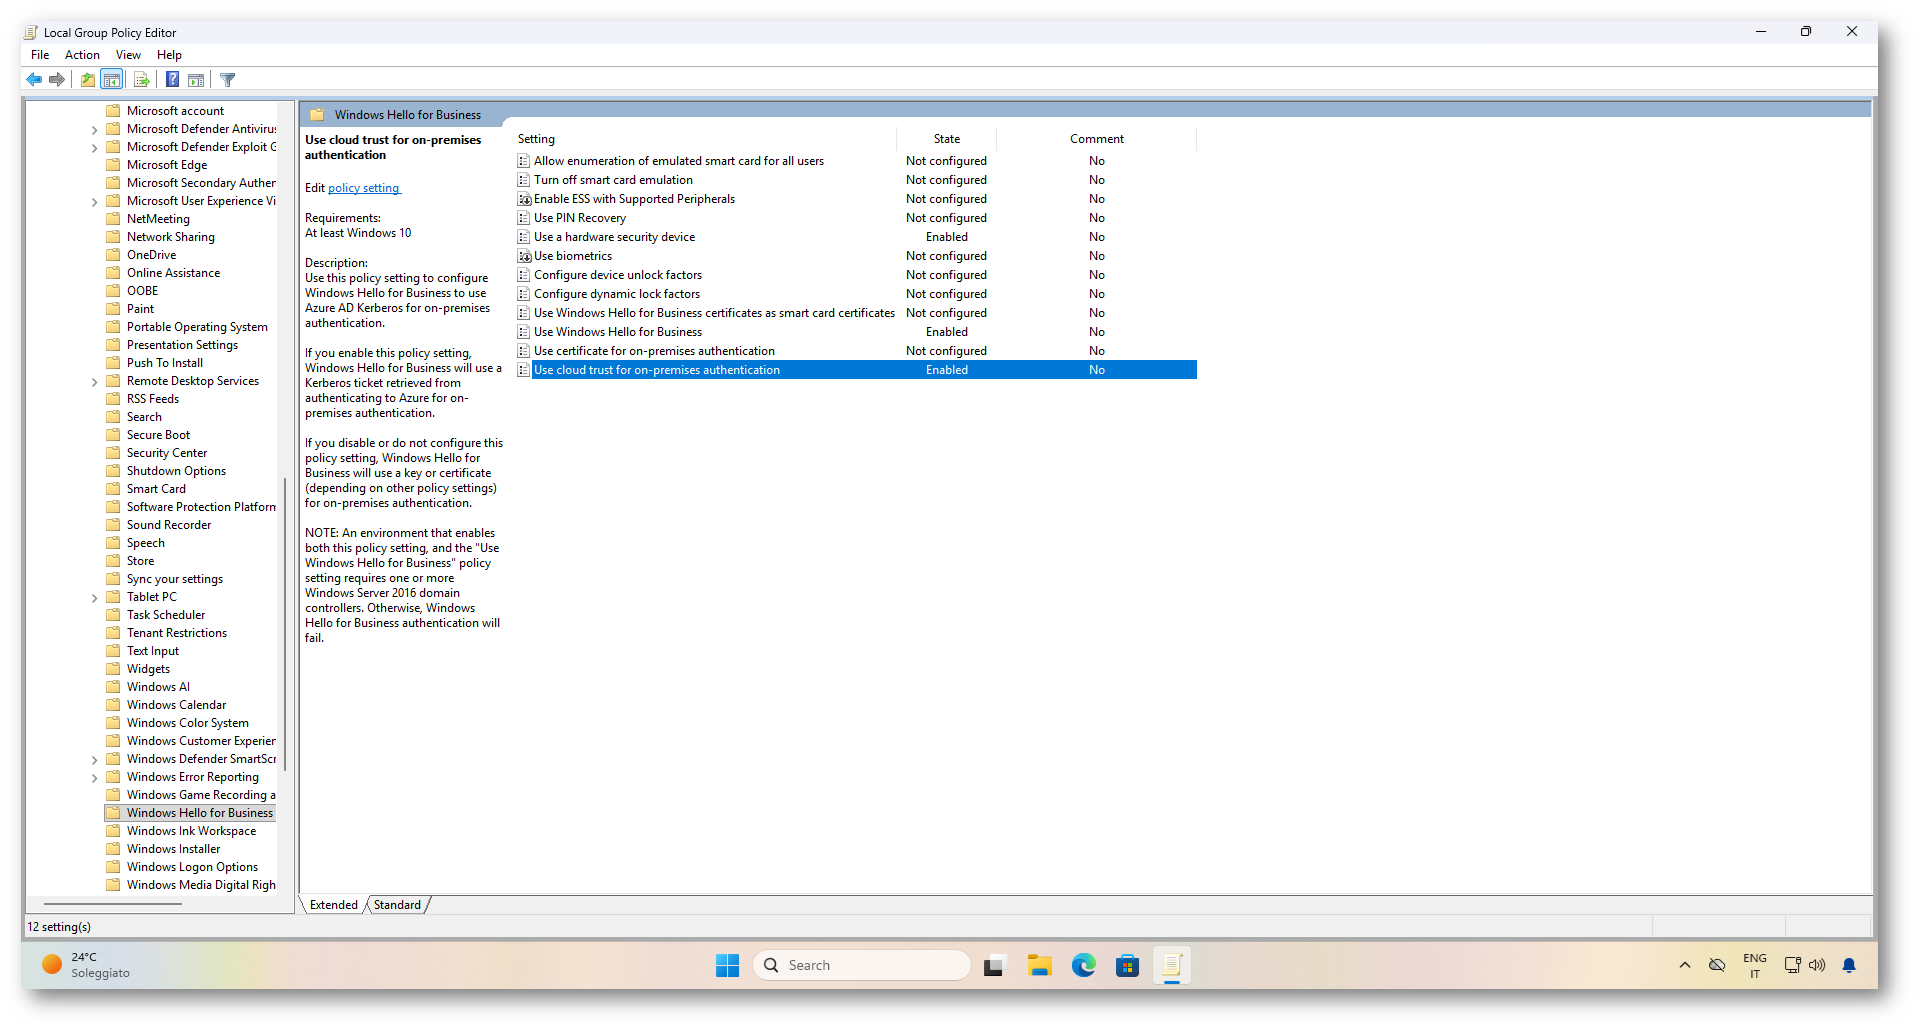
Task: Click Enable ESS with Supported Peripherals icon
Action: click(x=524, y=199)
